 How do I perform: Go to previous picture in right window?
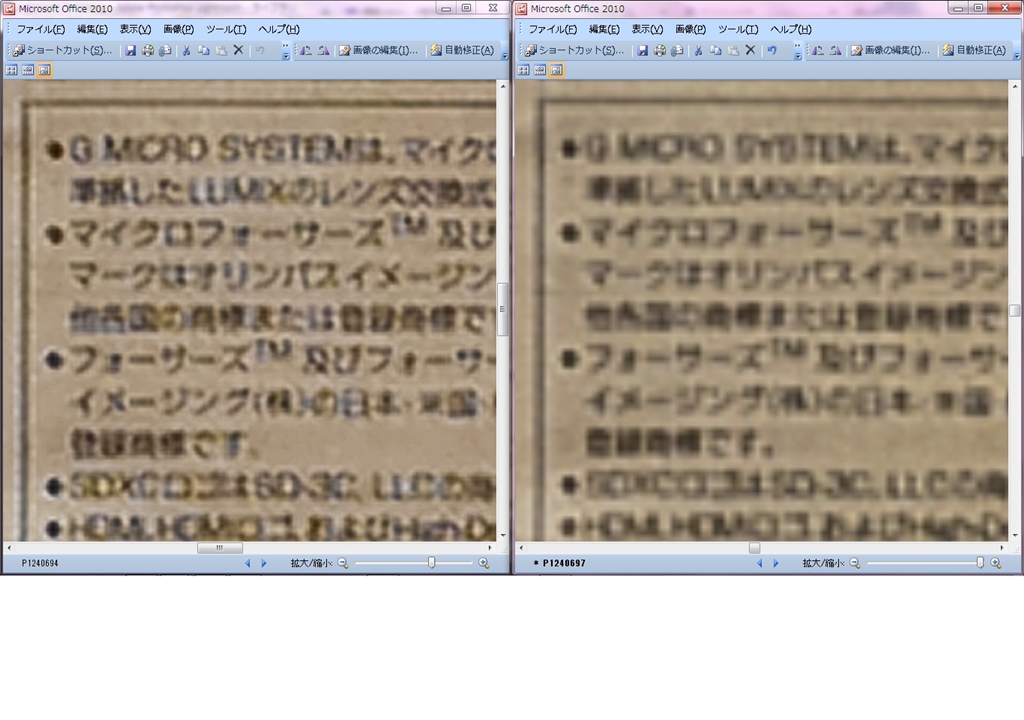(759, 563)
